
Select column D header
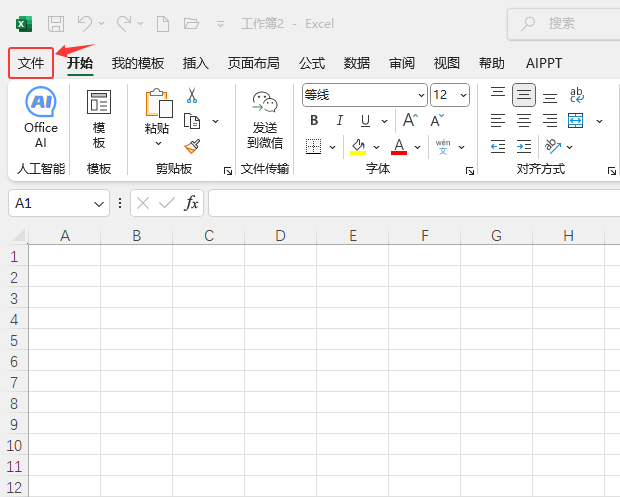(x=280, y=236)
